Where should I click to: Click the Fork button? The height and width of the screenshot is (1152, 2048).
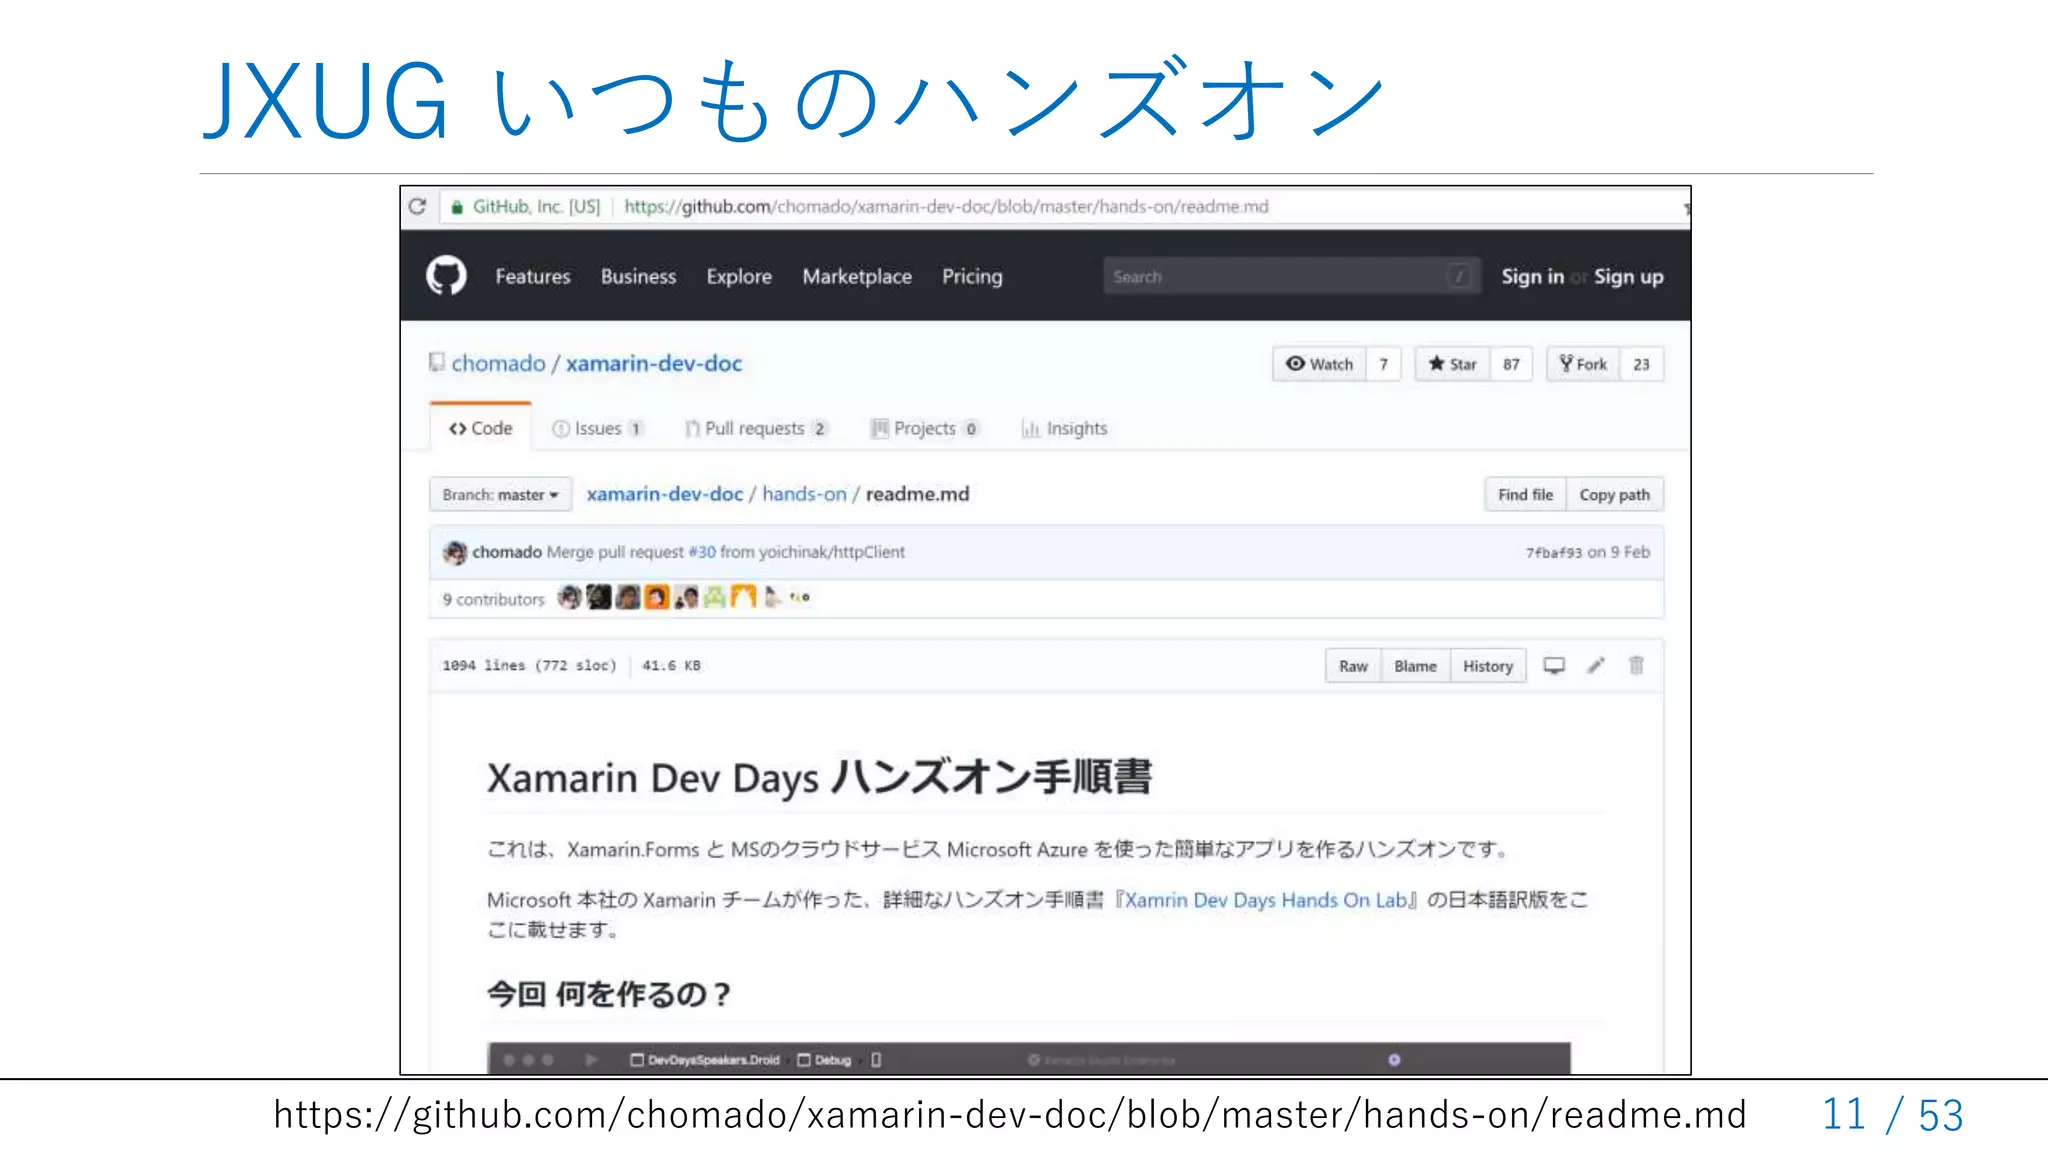[1583, 364]
